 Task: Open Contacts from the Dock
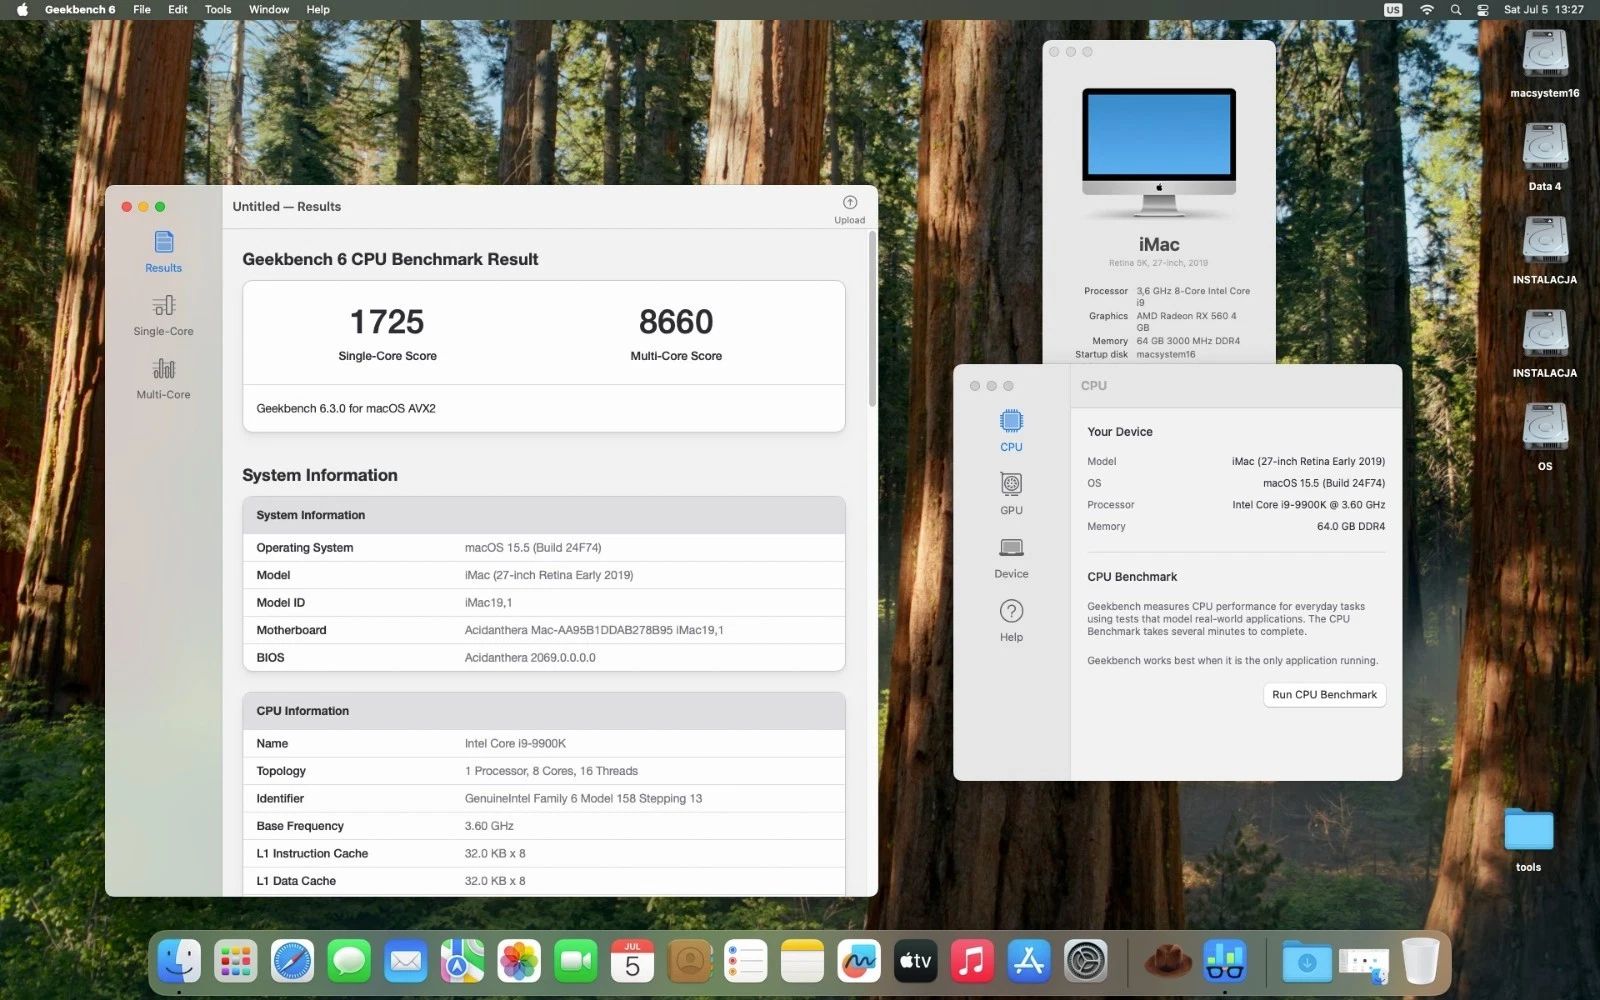689,962
